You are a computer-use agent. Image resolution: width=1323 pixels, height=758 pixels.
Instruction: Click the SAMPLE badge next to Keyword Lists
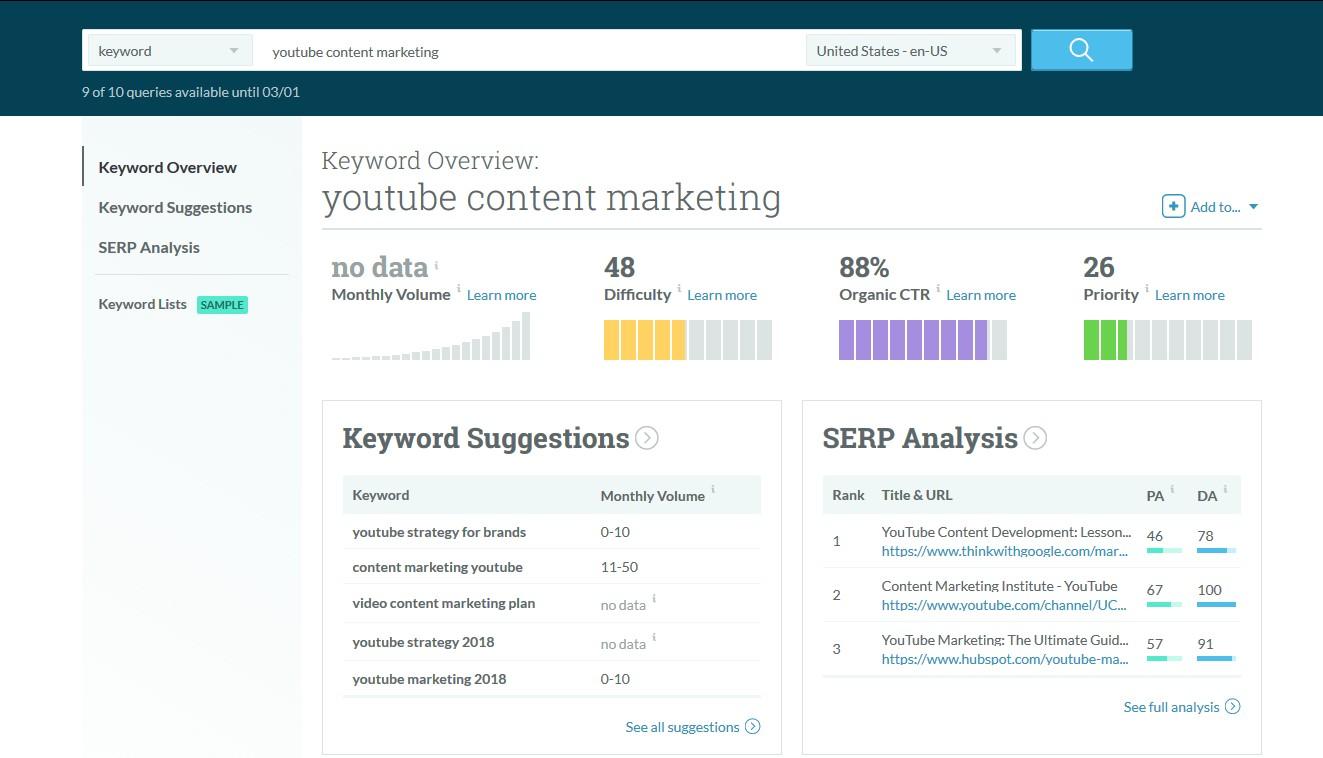click(x=222, y=305)
